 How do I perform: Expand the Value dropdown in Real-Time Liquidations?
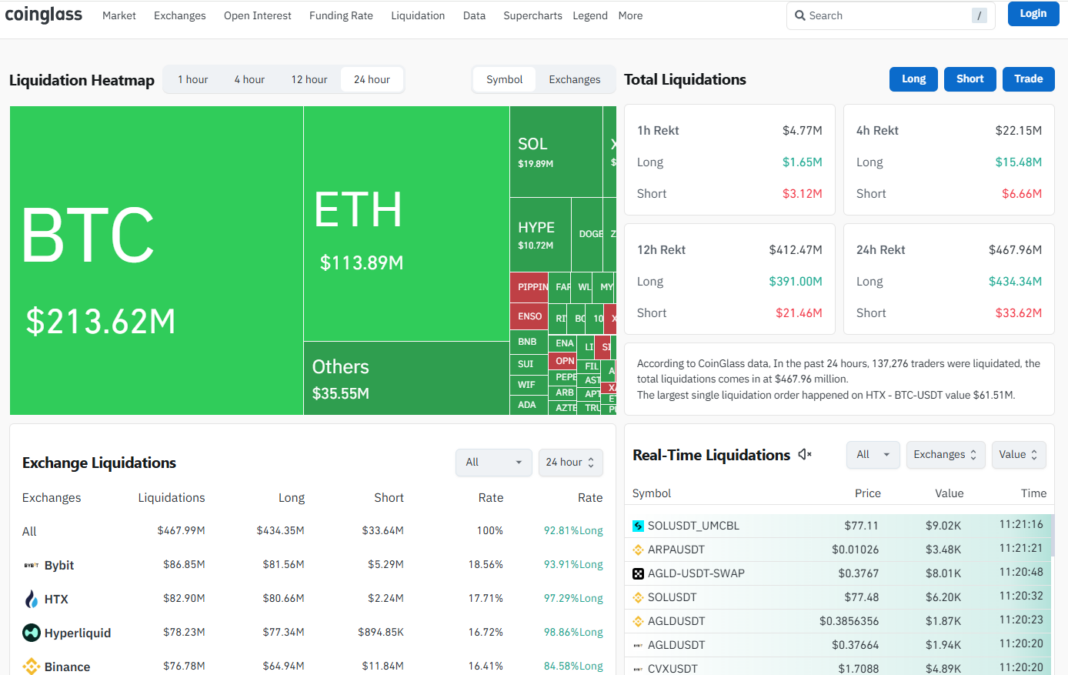pyautogui.click(x=1019, y=455)
